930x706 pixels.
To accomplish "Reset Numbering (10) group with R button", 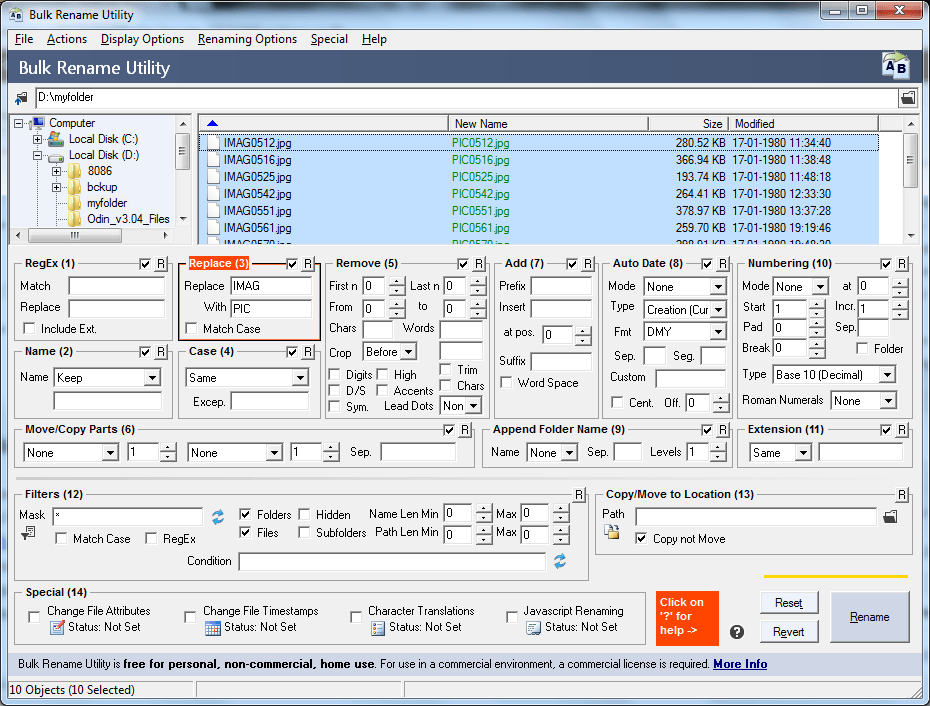I will (x=902, y=264).
